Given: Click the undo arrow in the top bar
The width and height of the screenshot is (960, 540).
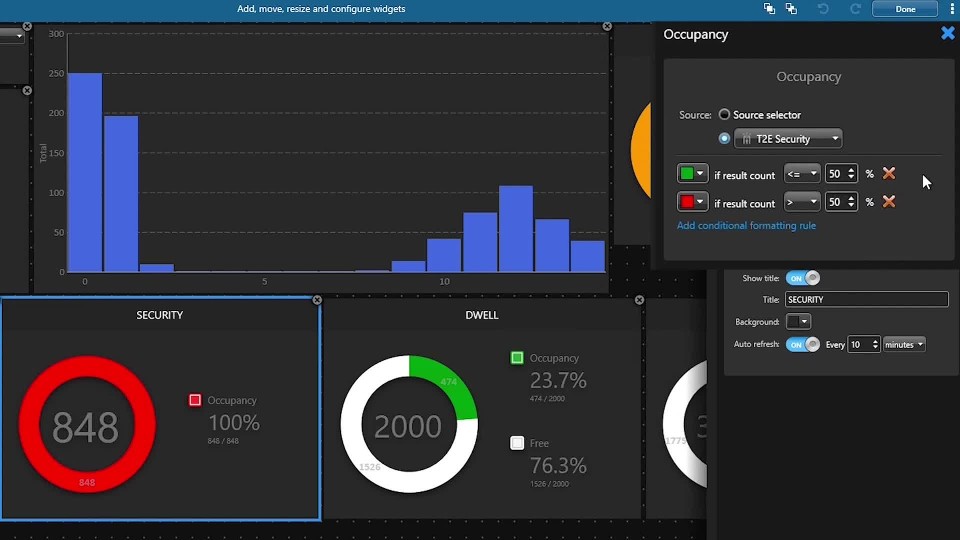Looking at the screenshot, I should pos(823,9).
